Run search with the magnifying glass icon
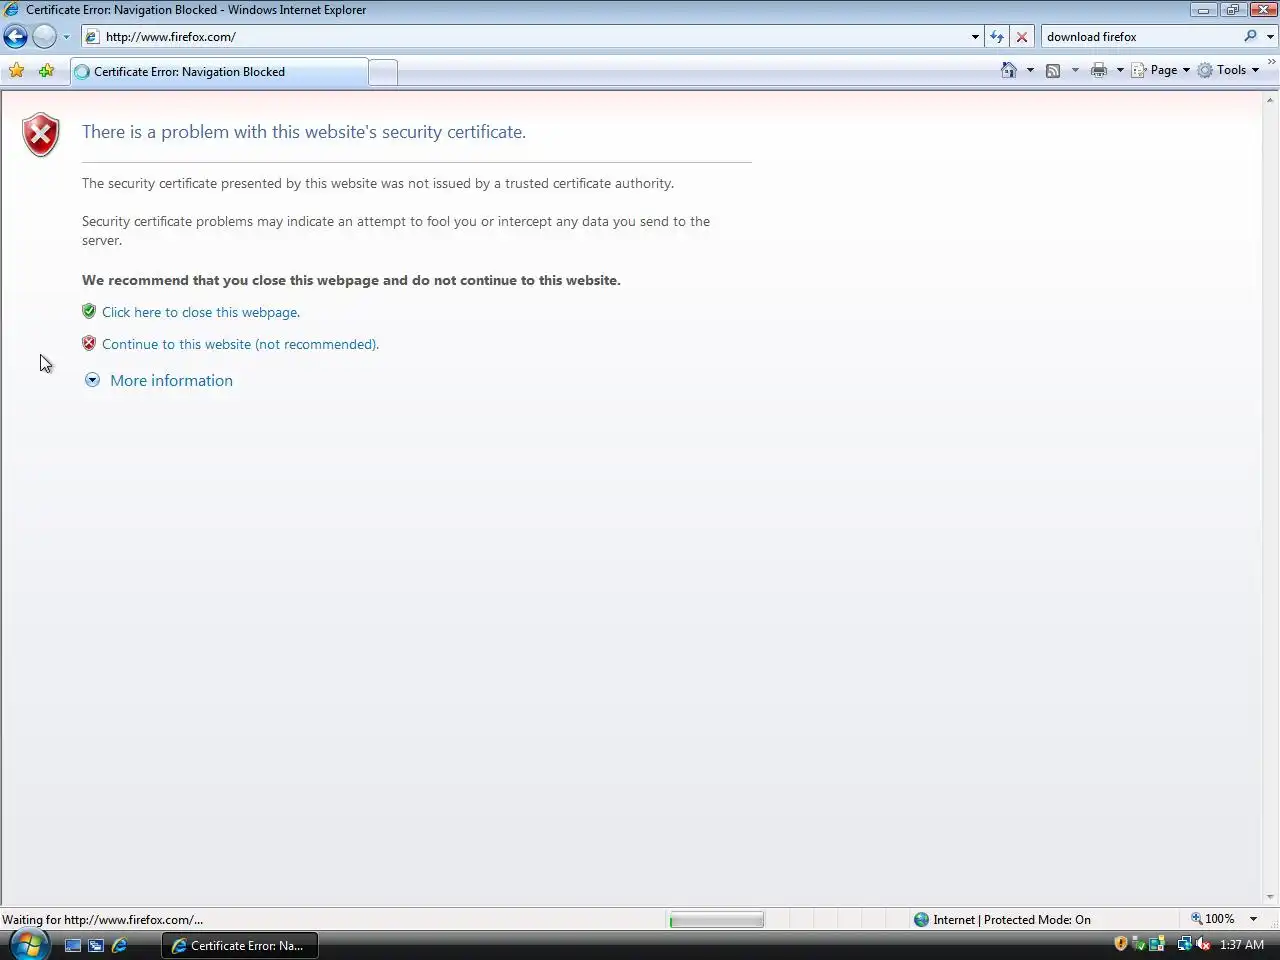This screenshot has width=1280, height=960. click(x=1250, y=37)
